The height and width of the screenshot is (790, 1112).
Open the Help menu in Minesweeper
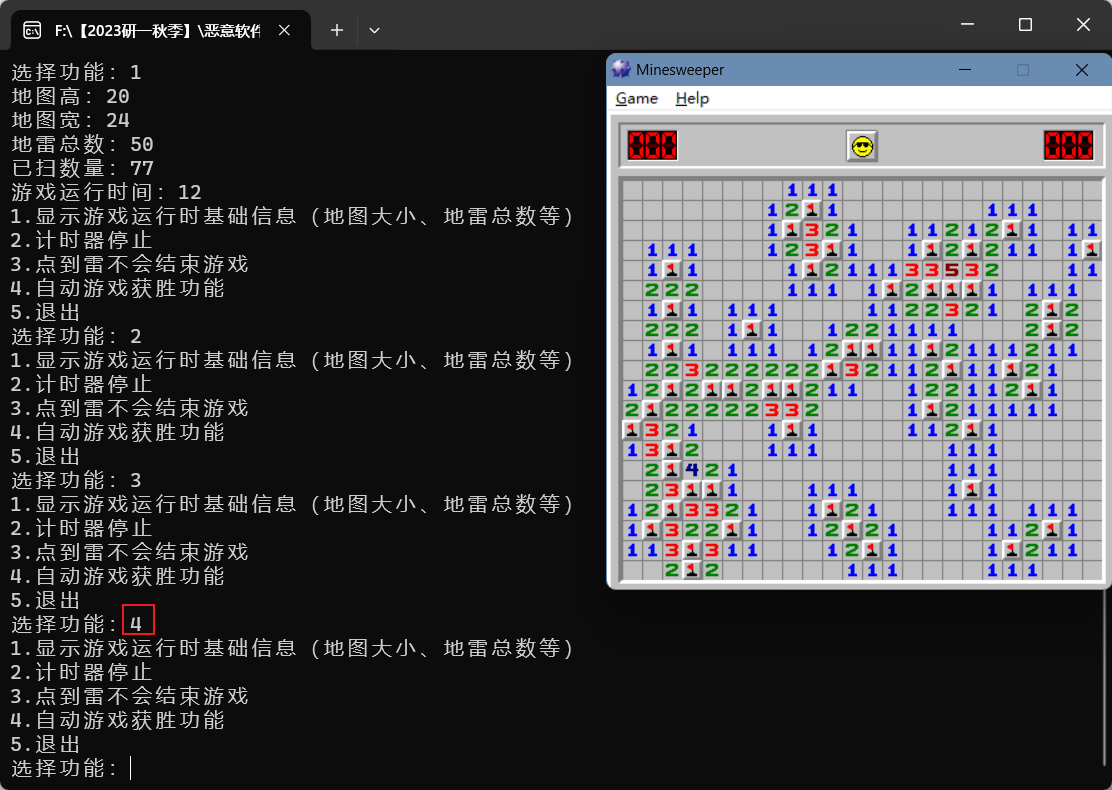click(692, 98)
